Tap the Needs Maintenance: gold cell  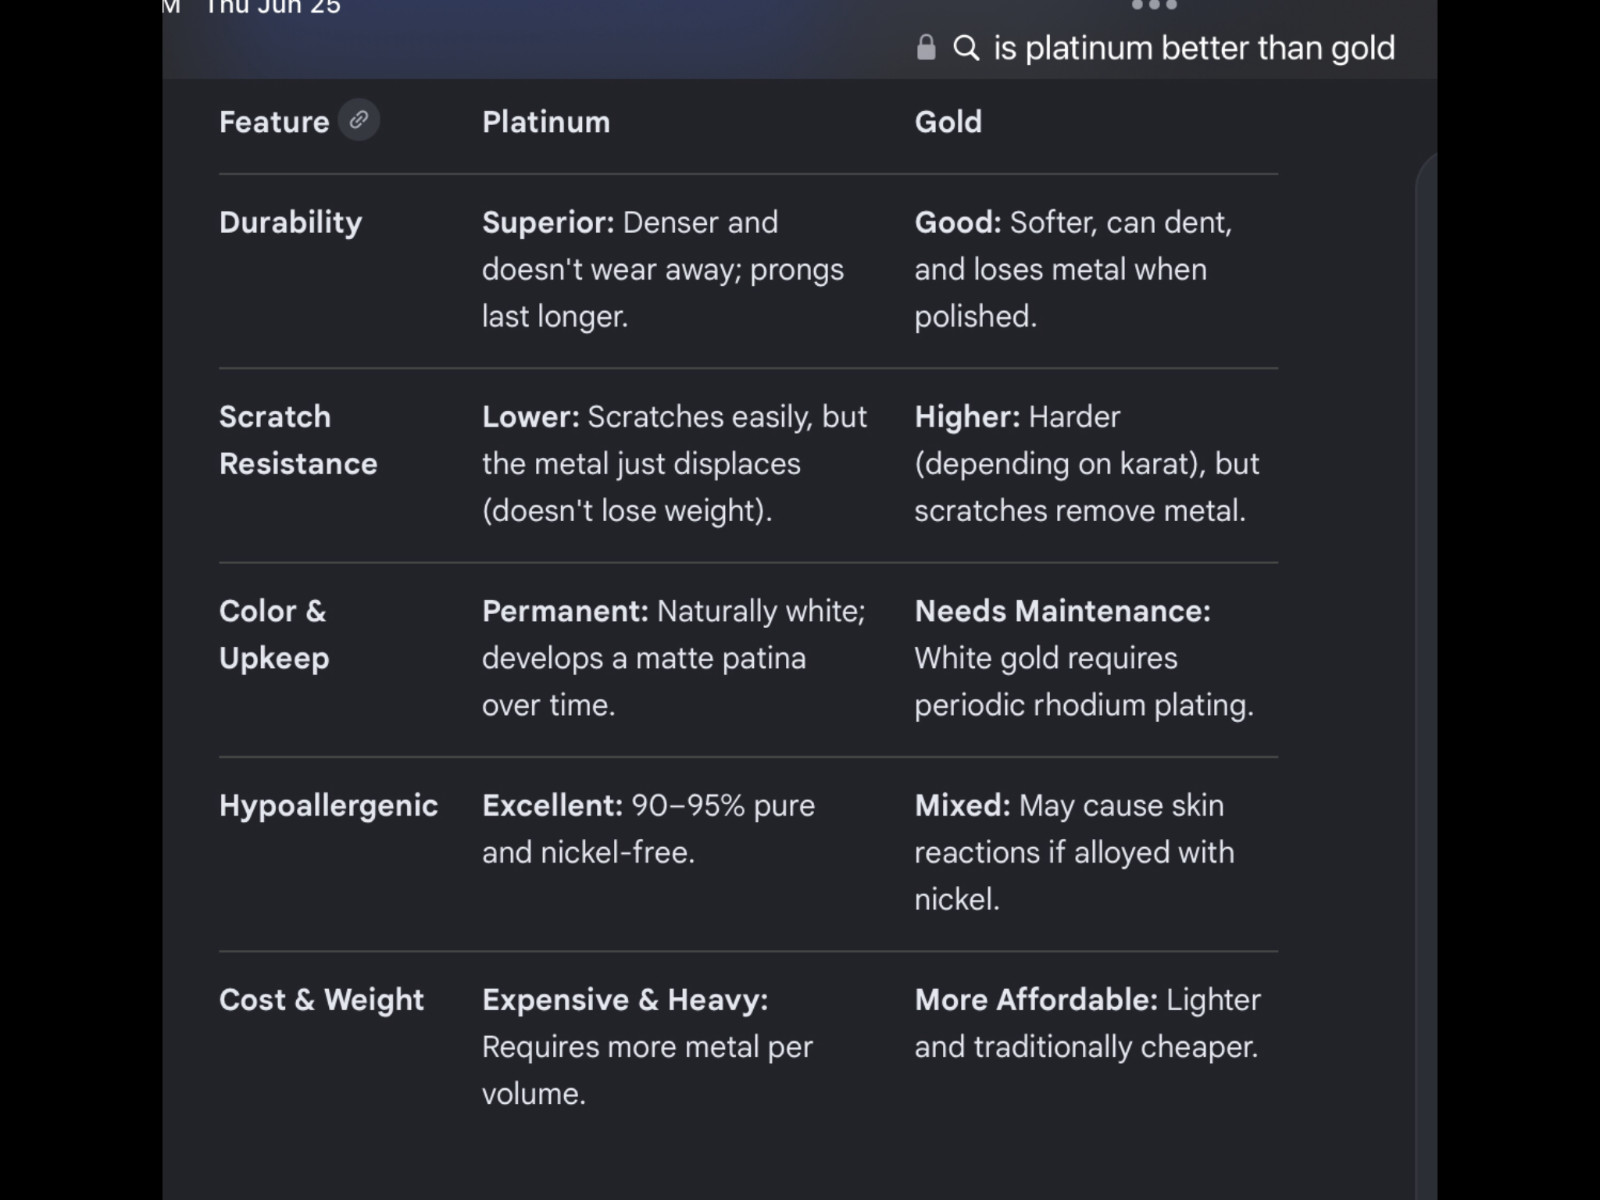click(1084, 658)
